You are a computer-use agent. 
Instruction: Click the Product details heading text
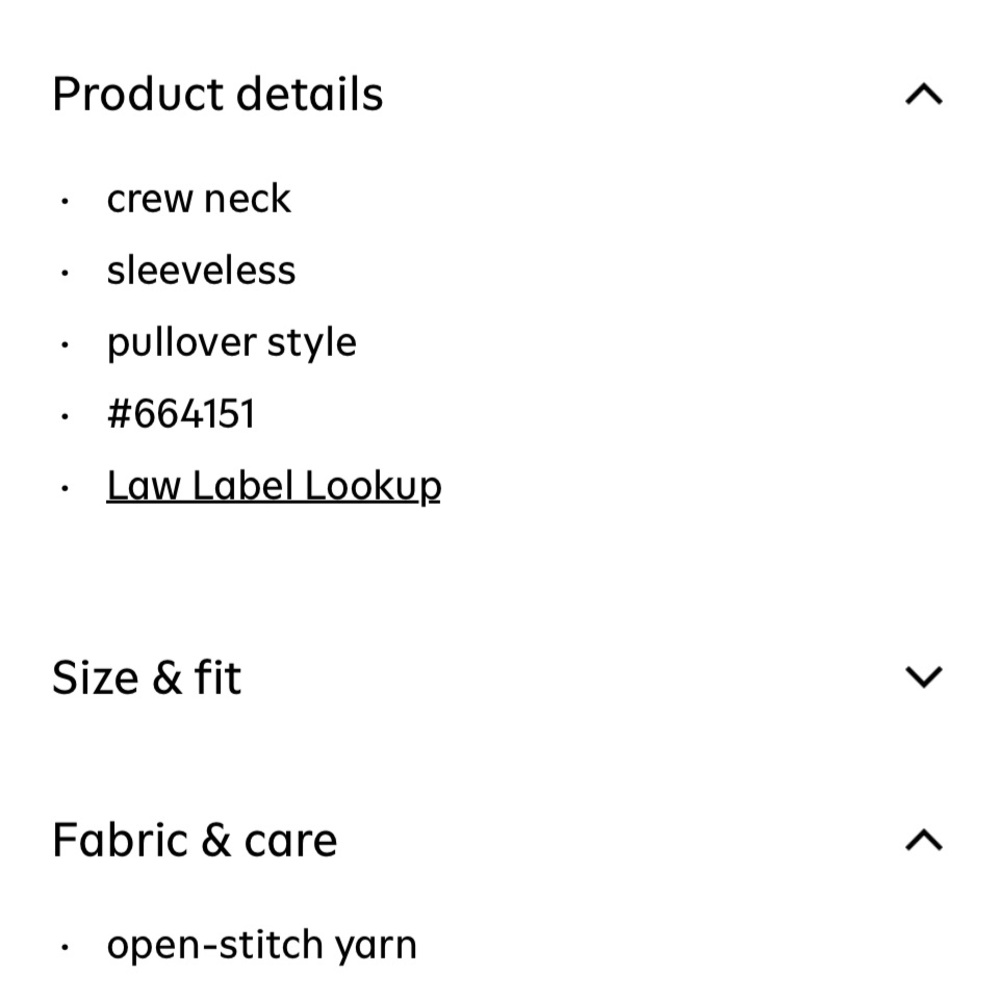[217, 94]
